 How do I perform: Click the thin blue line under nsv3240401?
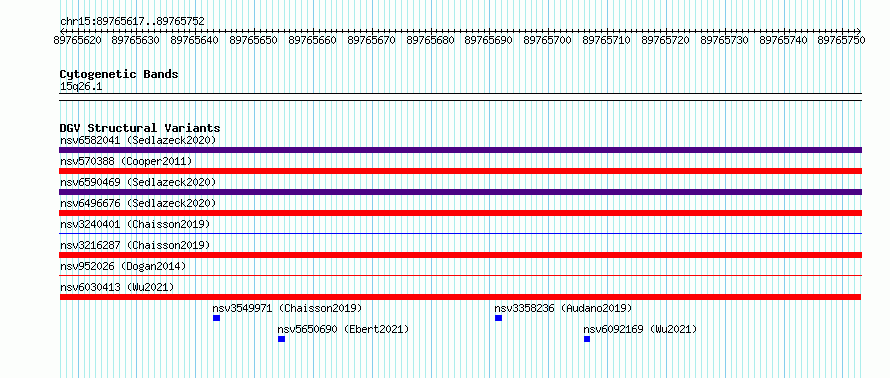(460, 233)
